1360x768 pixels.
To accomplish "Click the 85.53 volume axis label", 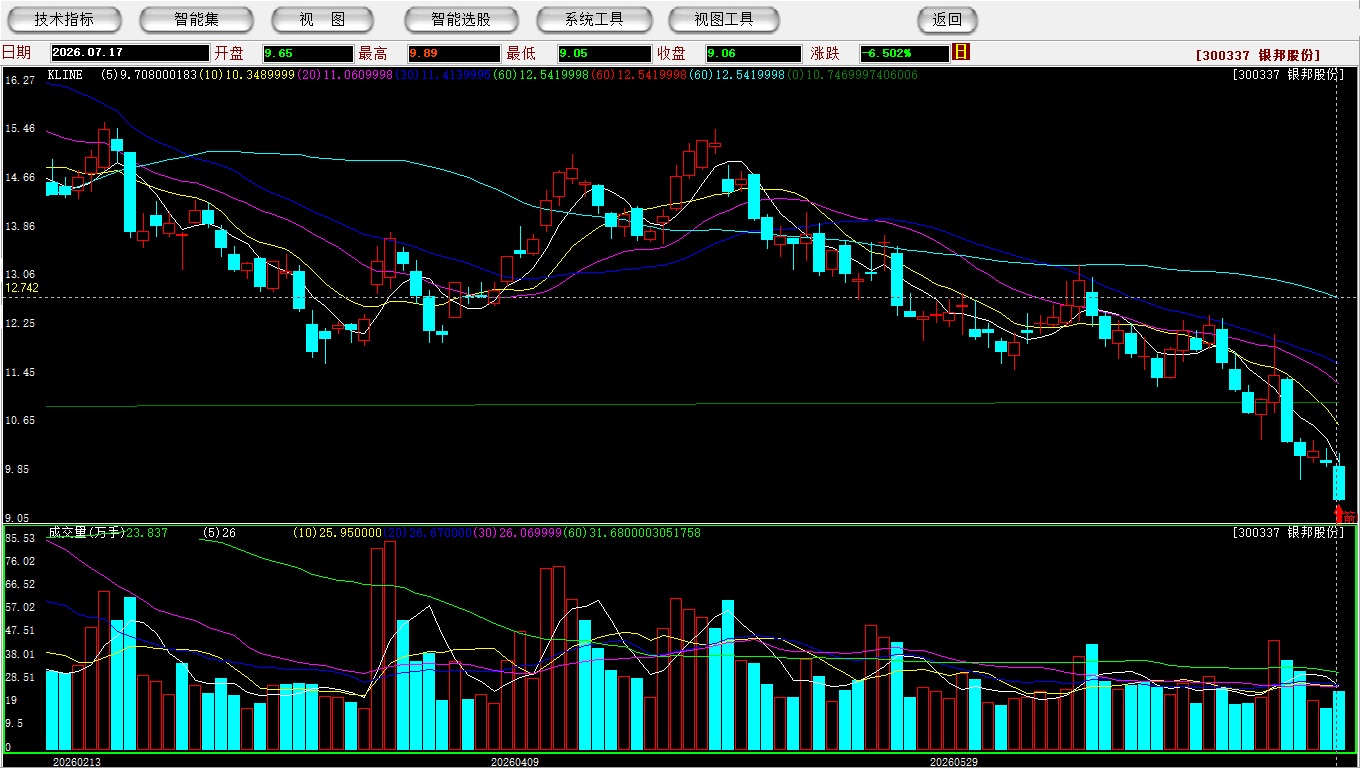I will (20, 538).
